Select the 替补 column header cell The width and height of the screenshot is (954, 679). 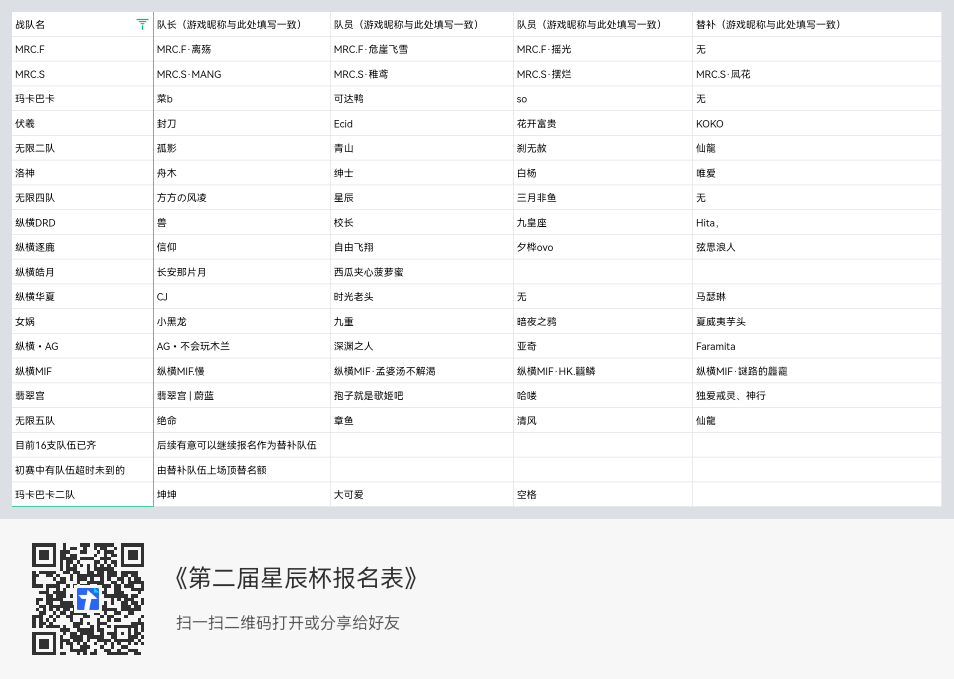click(x=816, y=24)
